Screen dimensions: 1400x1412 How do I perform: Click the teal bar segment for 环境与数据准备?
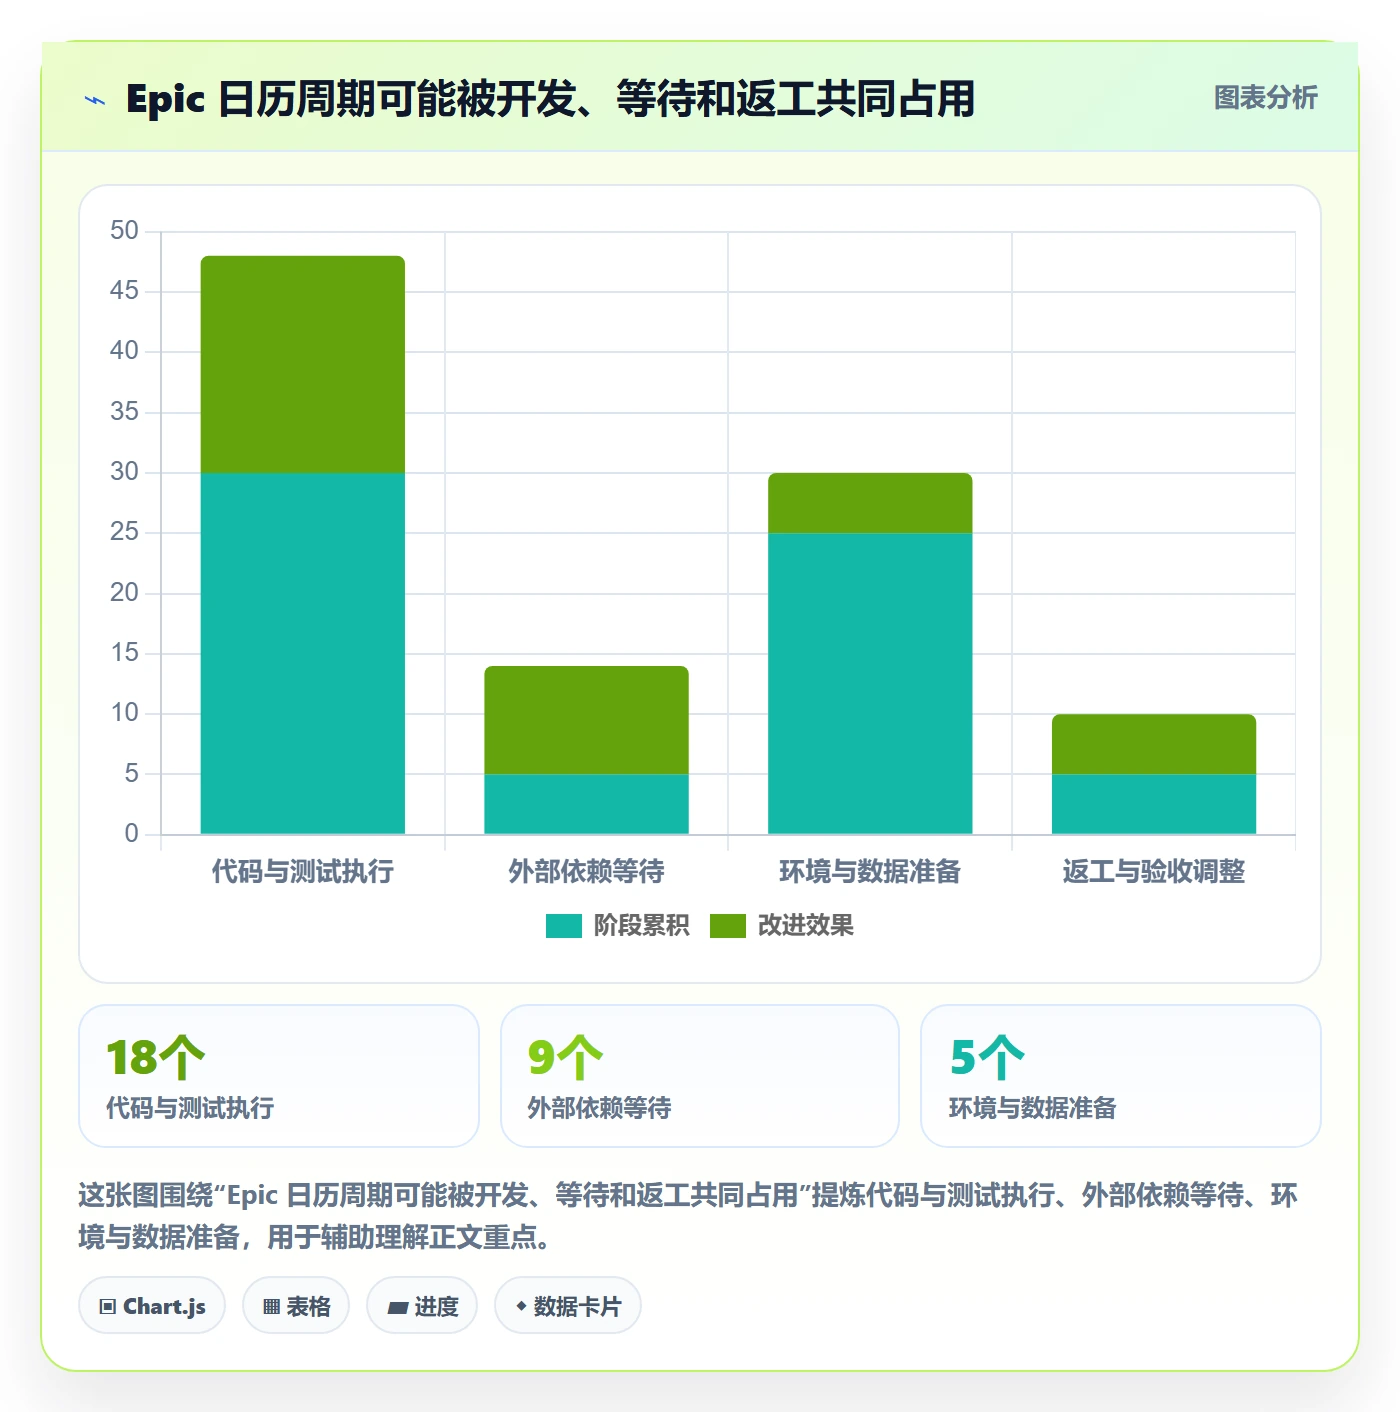pyautogui.click(x=870, y=683)
